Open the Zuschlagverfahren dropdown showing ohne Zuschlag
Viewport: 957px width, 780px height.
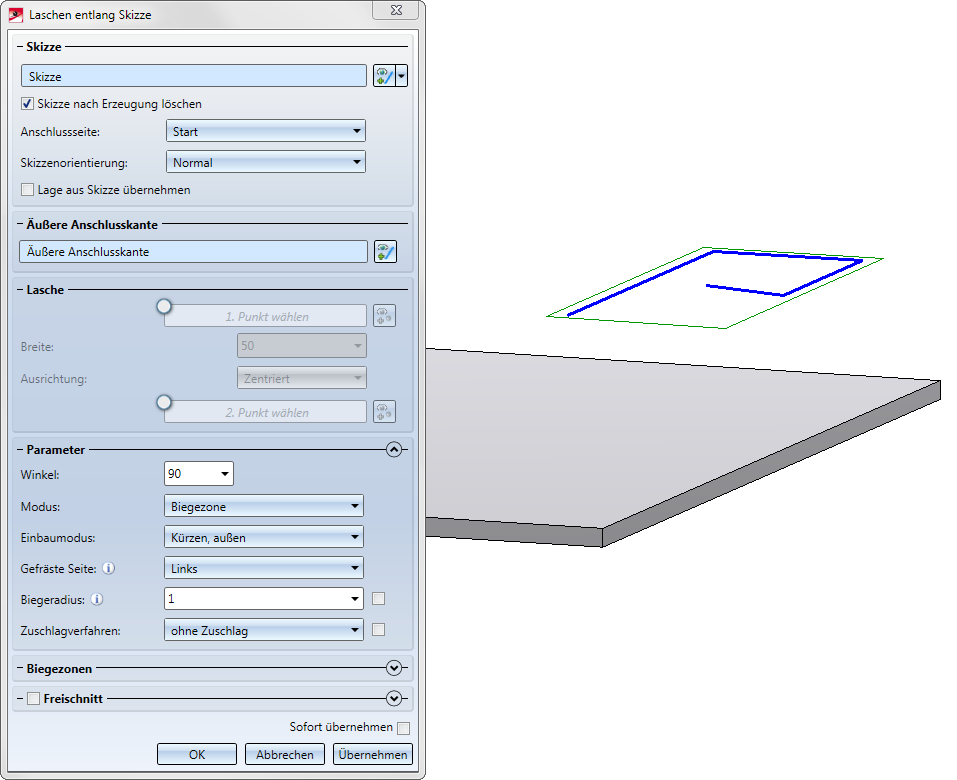tap(264, 630)
